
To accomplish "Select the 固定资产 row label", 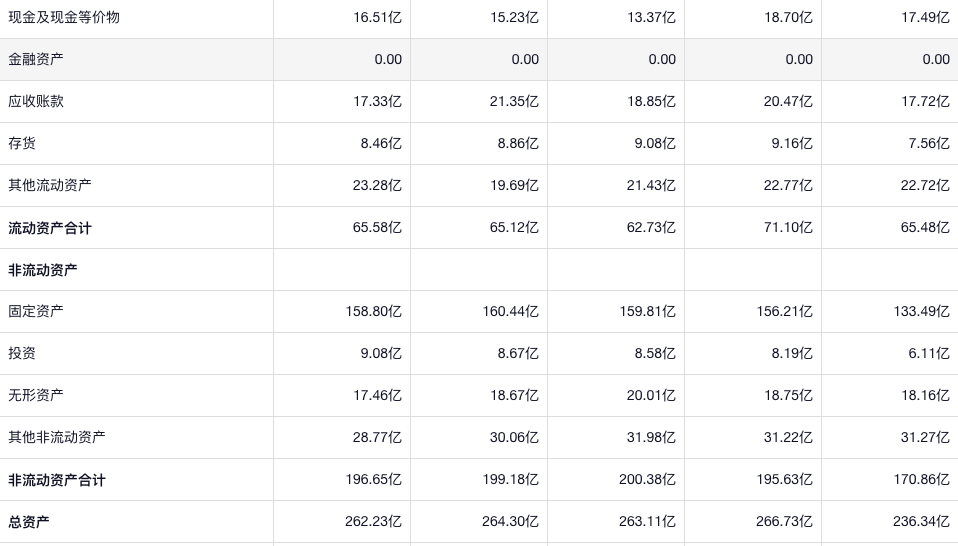I will [x=36, y=311].
